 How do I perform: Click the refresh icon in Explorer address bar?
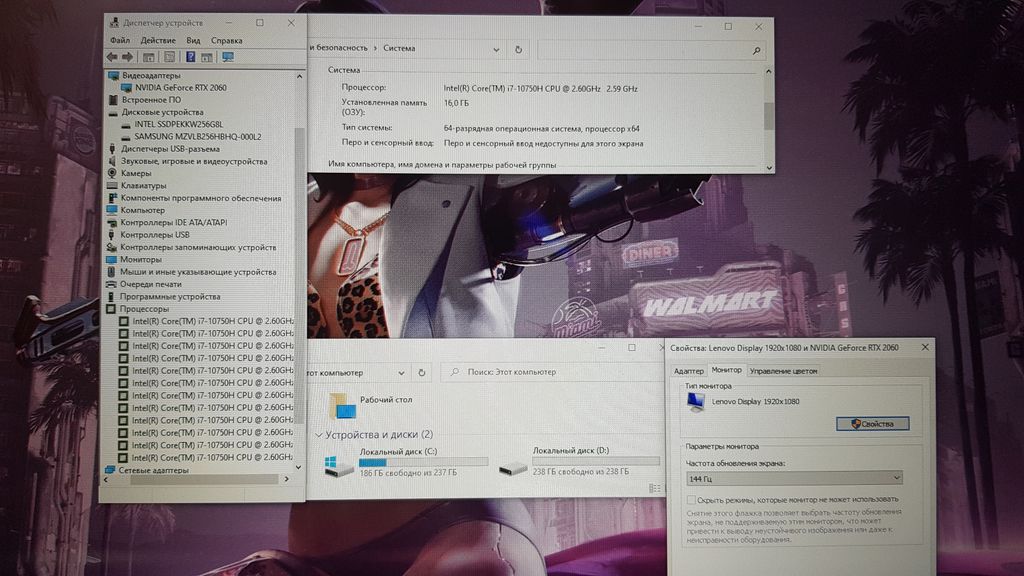(422, 372)
